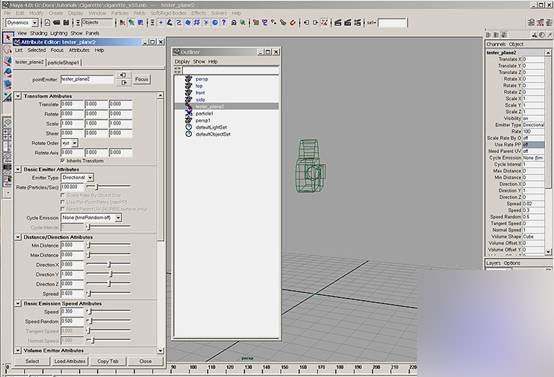Click the Show Tool Settings icon at top right
Viewport: 554px width, 377px height.
tap(540, 23)
